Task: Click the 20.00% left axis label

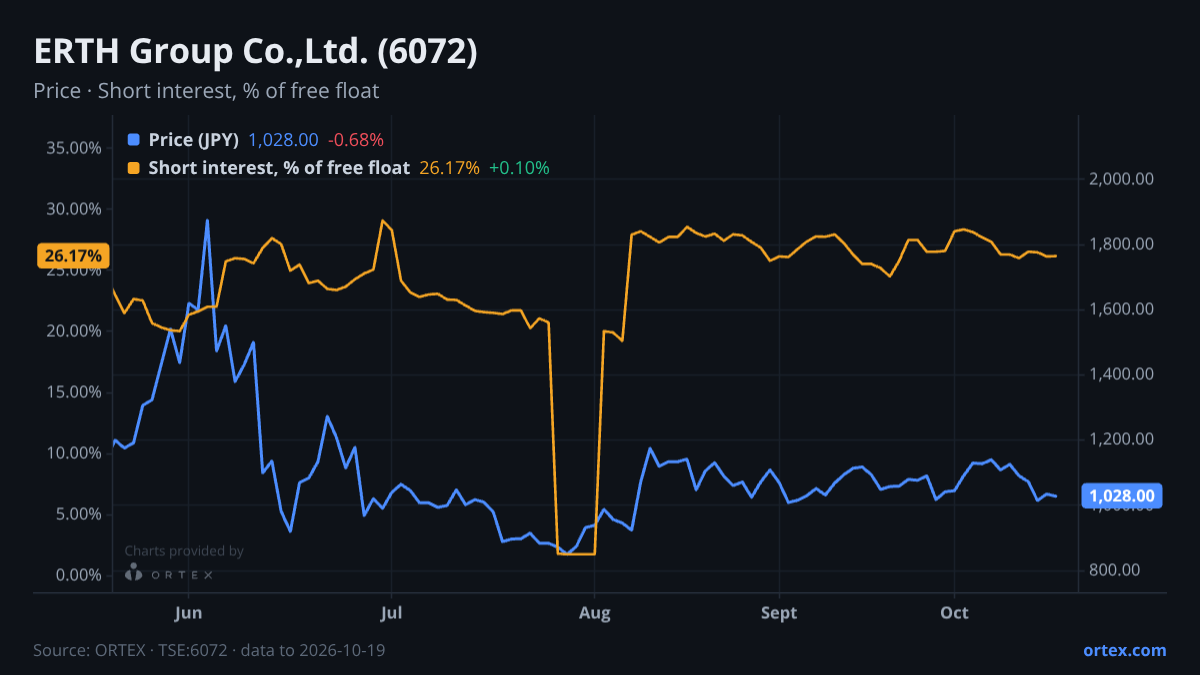Action: tap(74, 331)
